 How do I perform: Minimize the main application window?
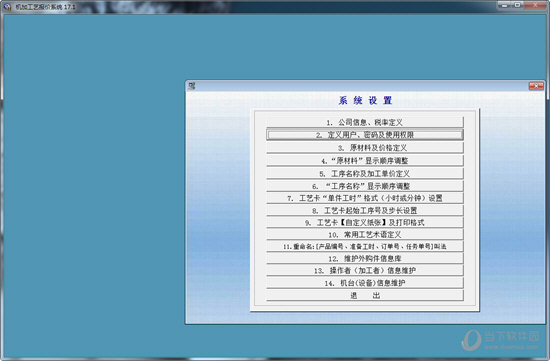505,5
